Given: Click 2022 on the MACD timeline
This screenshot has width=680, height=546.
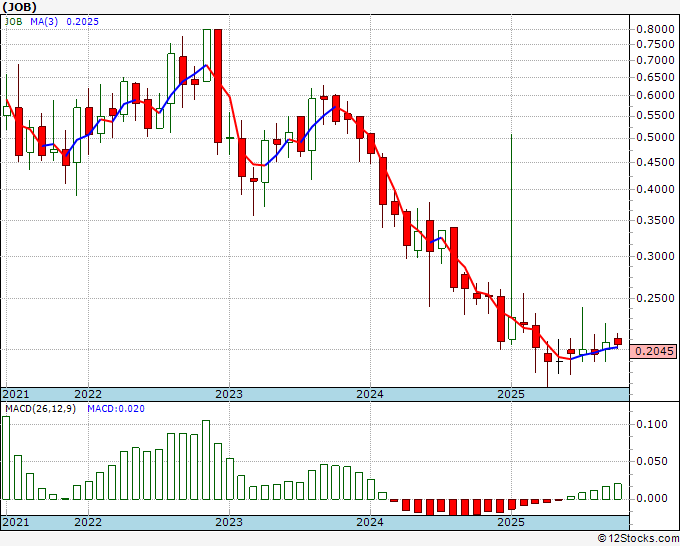Looking at the screenshot, I should point(88,522).
